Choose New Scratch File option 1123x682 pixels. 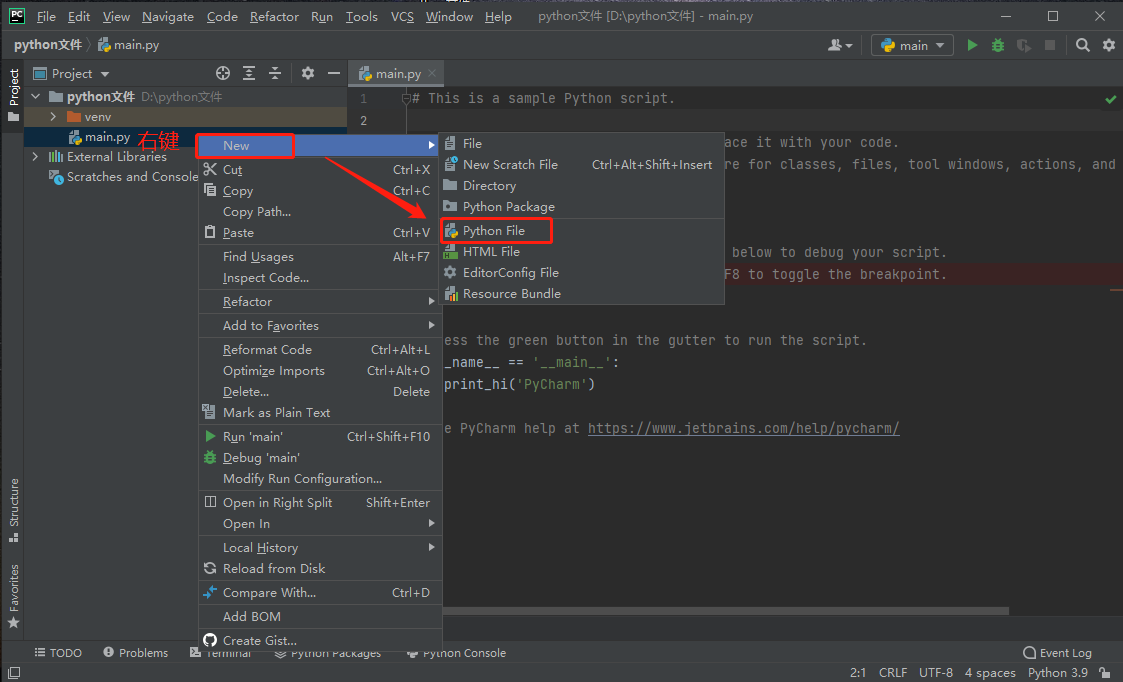(x=582, y=165)
